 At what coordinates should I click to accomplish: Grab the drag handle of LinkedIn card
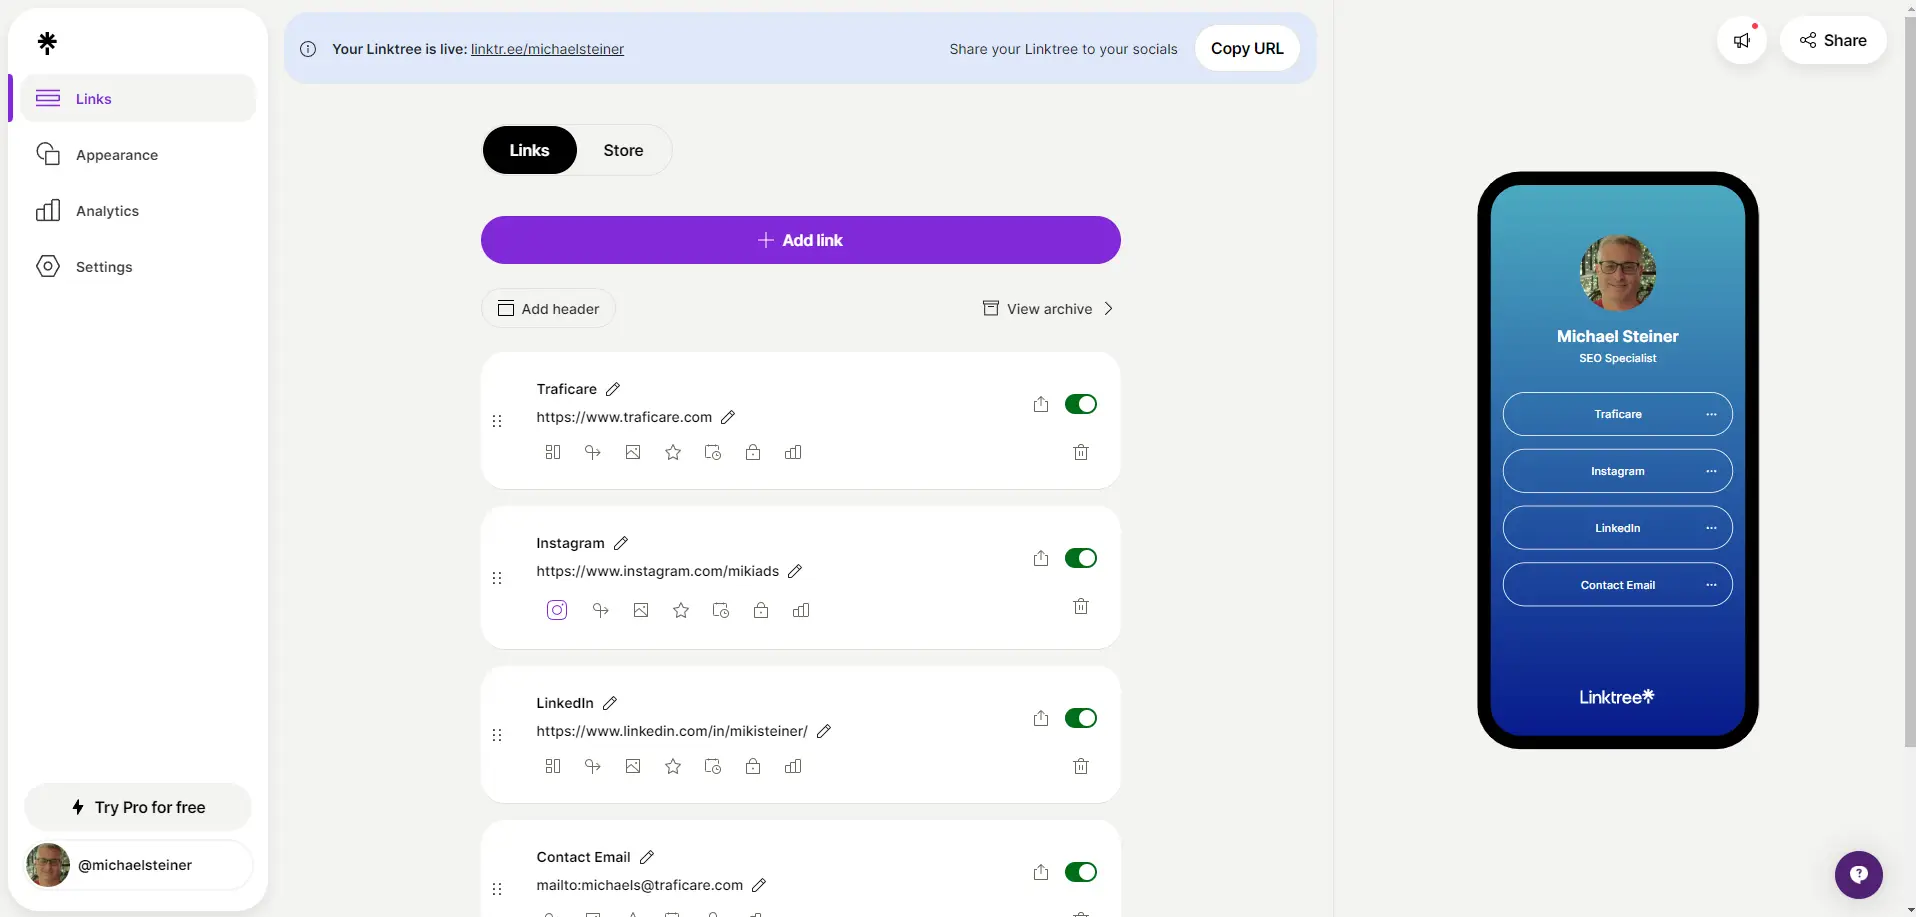tap(497, 735)
